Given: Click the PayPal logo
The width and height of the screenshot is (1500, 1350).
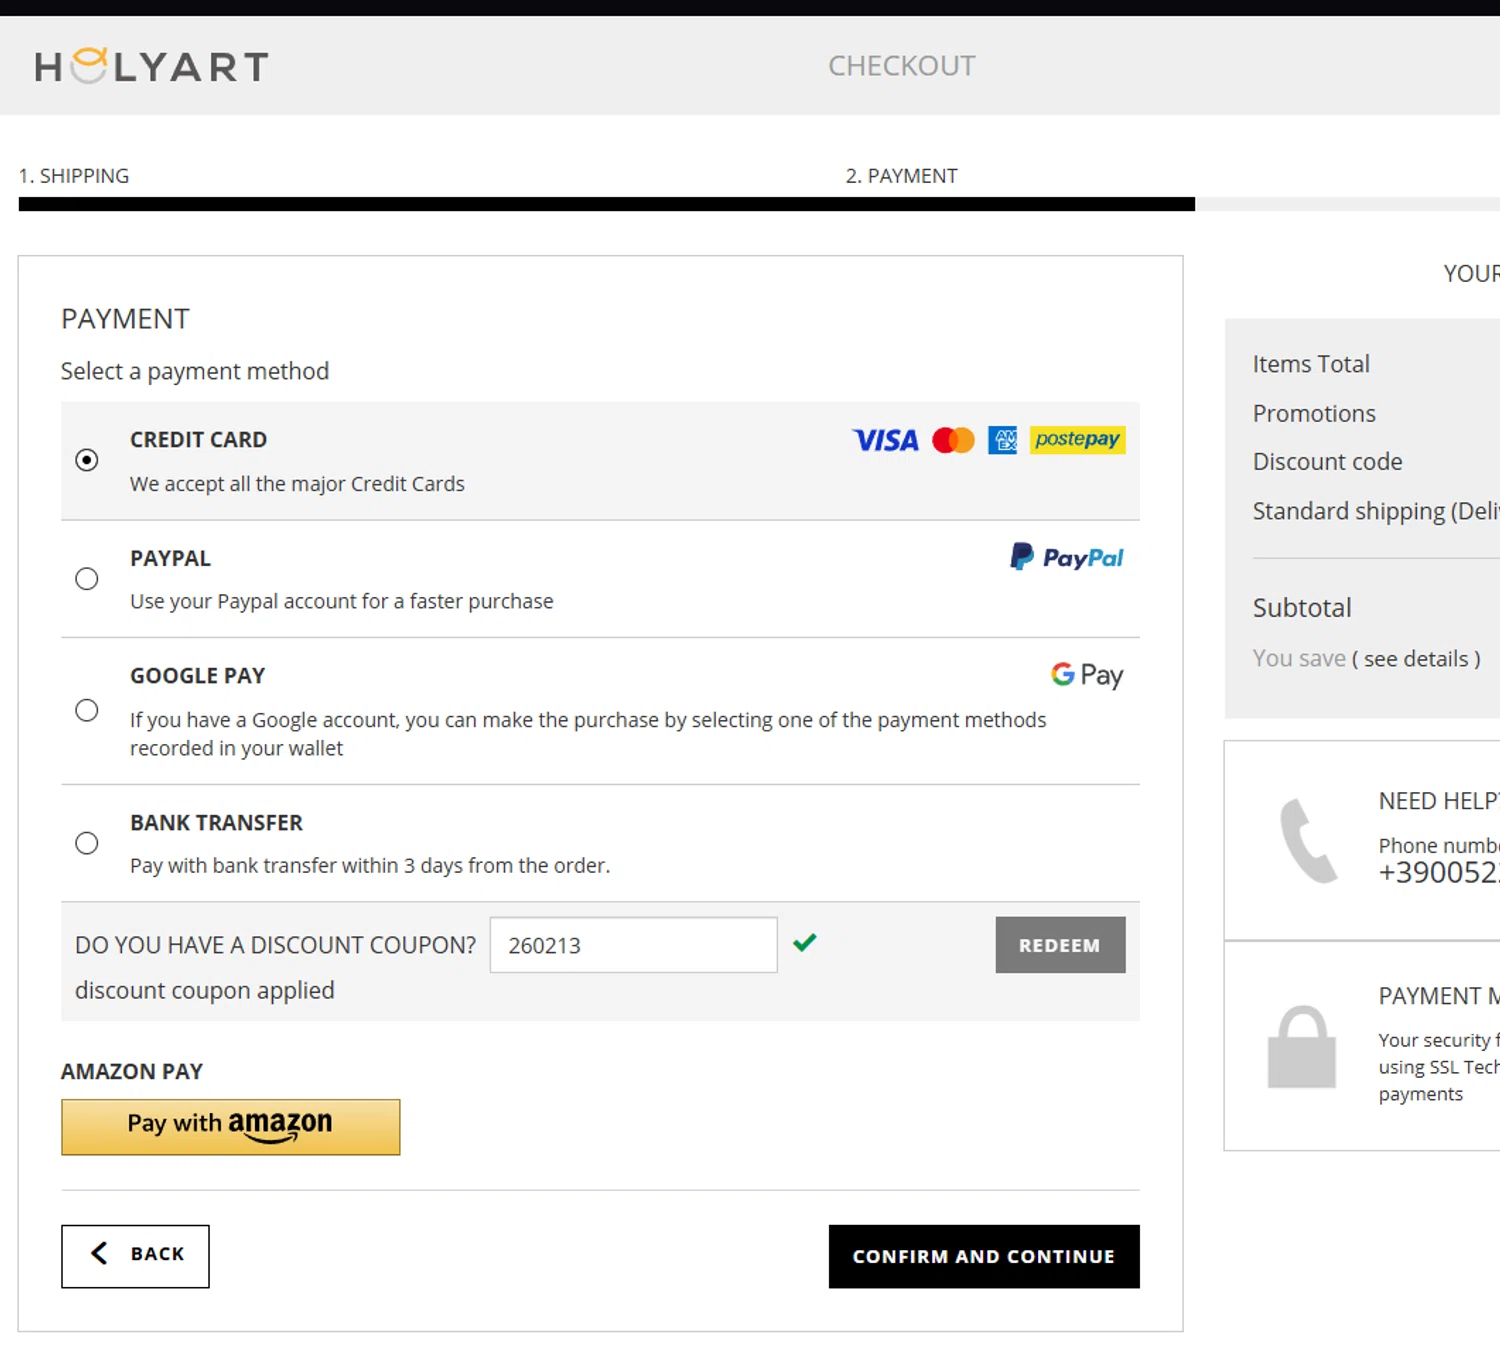Looking at the screenshot, I should pyautogui.click(x=1067, y=557).
